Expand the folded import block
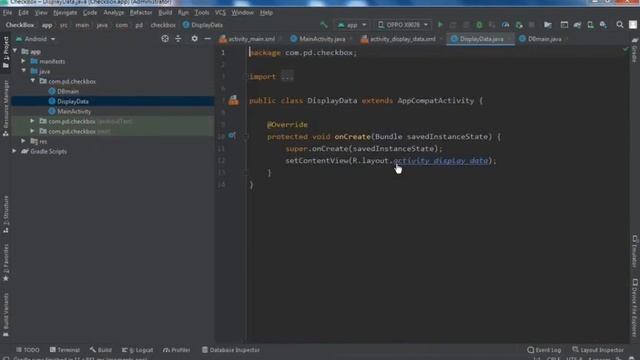 point(287,76)
